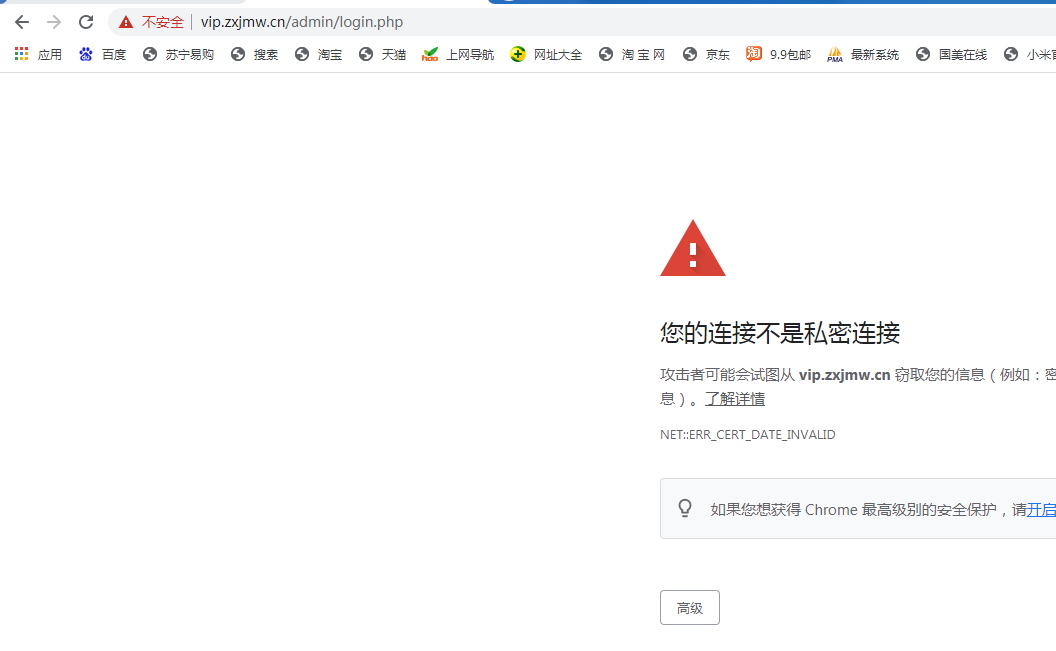Click the apps grid launcher icon
This screenshot has height=651, width=1056.
pos(20,53)
